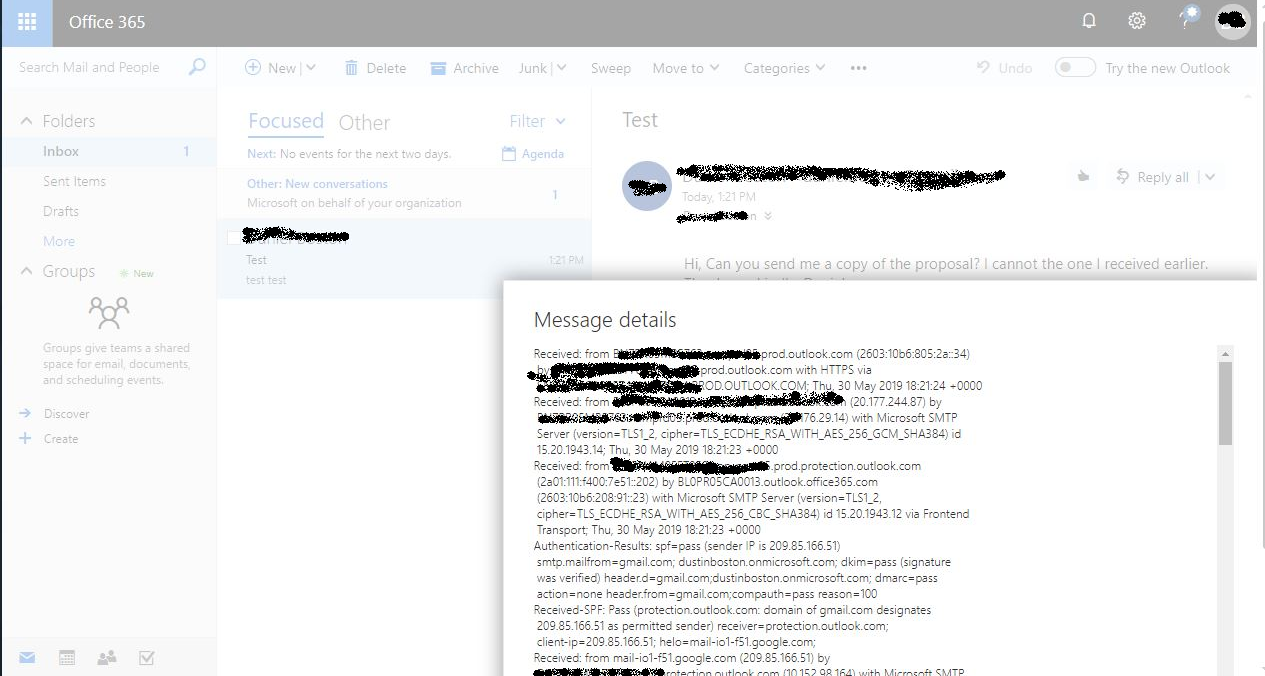Switch to the Other tab
Image resolution: width=1265 pixels, height=676 pixels.
[x=364, y=122]
